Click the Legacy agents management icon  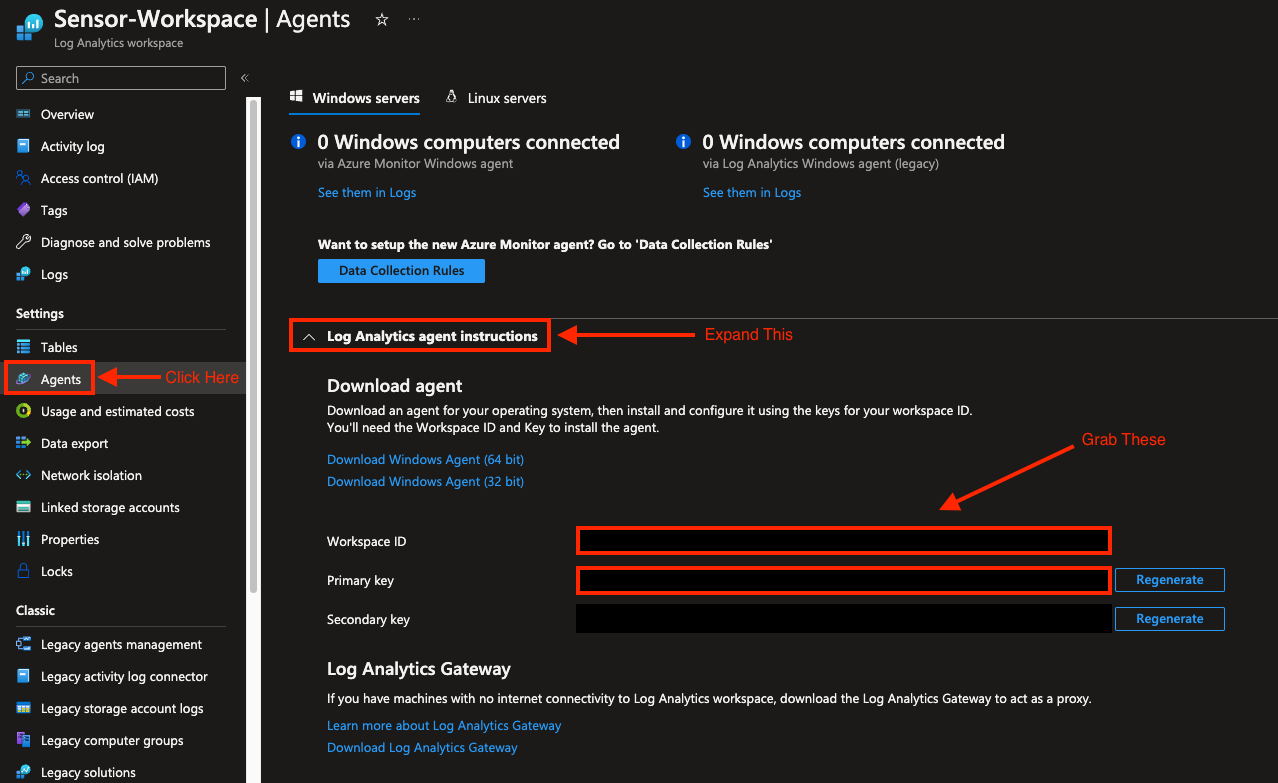pos(23,644)
